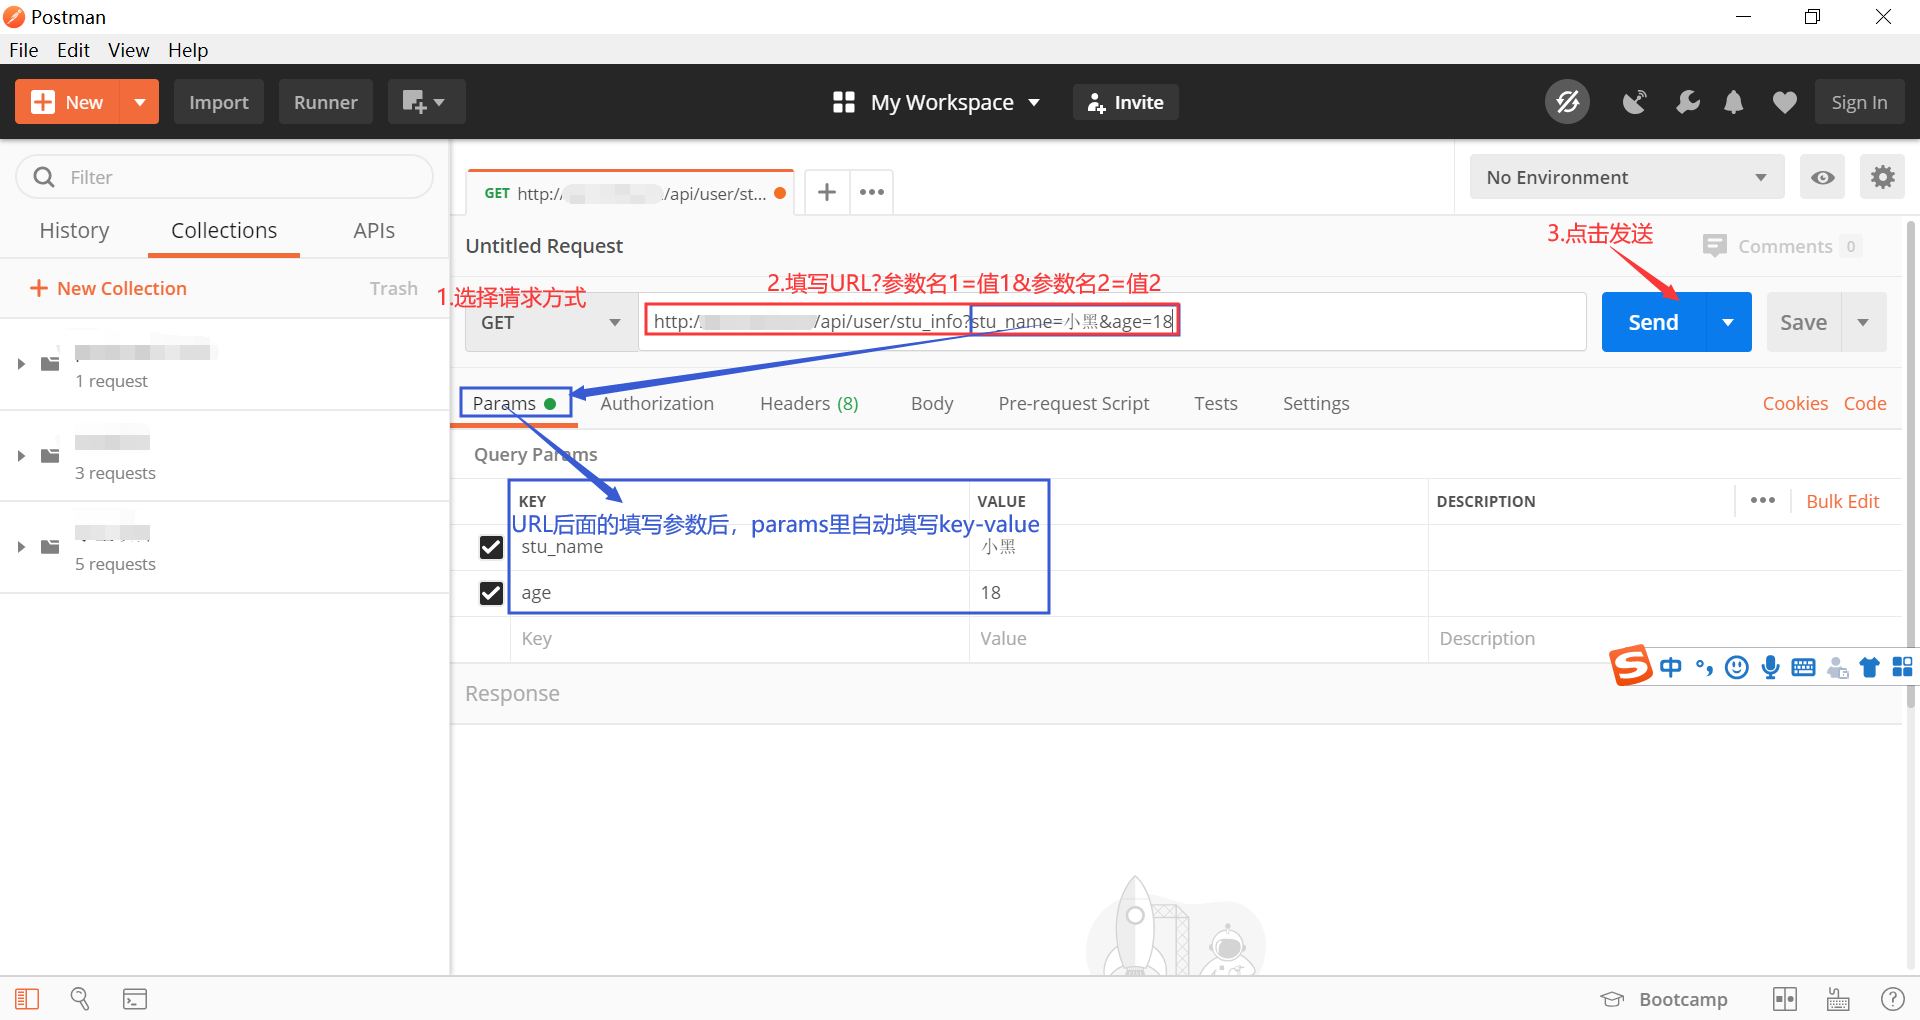This screenshot has width=1920, height=1020.
Task: Switch to the Collections tab
Action: (x=224, y=231)
